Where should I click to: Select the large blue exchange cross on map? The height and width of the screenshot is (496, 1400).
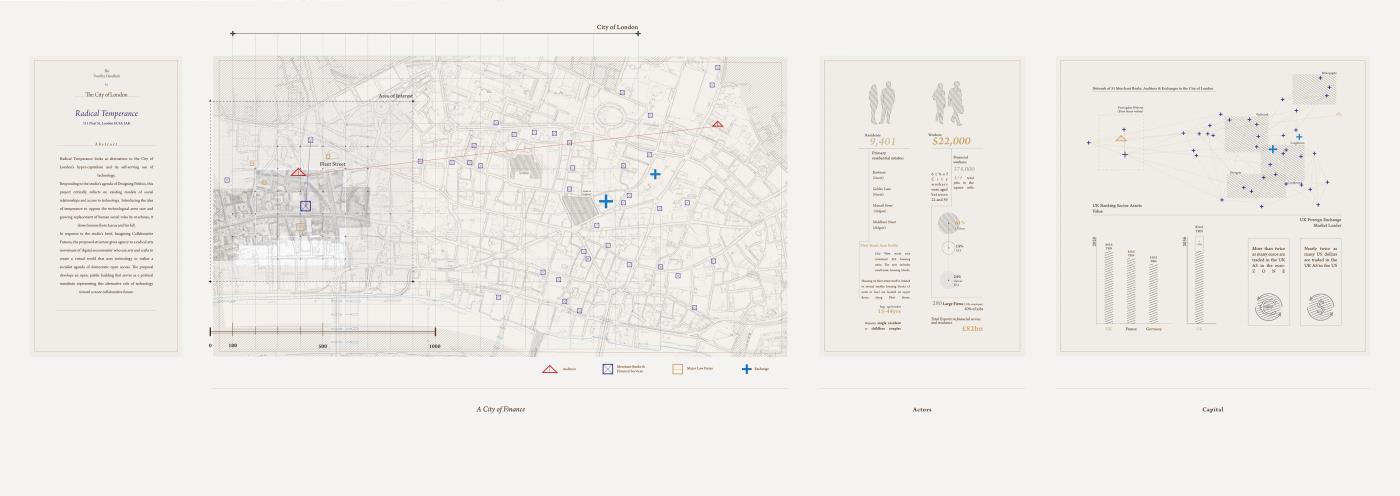[x=606, y=201]
